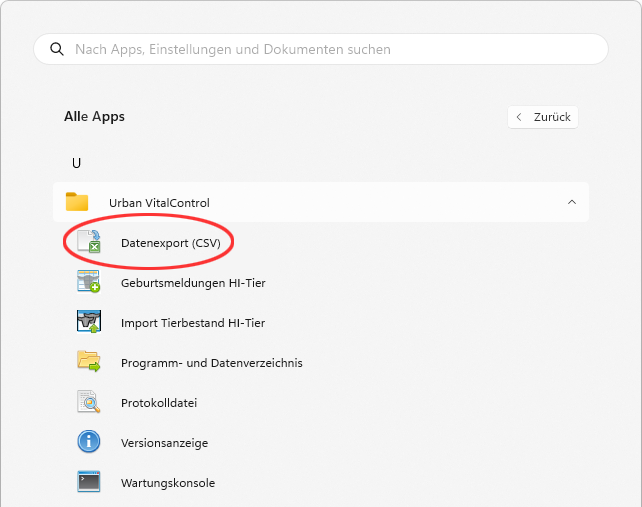642x507 pixels.
Task: Open the Programm- und Datenverzeichnis entry
Action: tap(212, 363)
